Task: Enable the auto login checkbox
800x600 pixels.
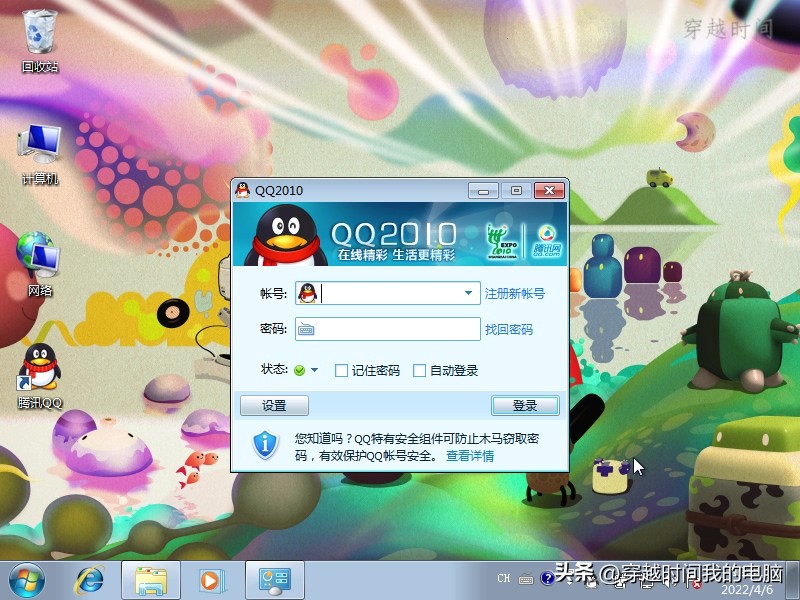Action: [419, 370]
